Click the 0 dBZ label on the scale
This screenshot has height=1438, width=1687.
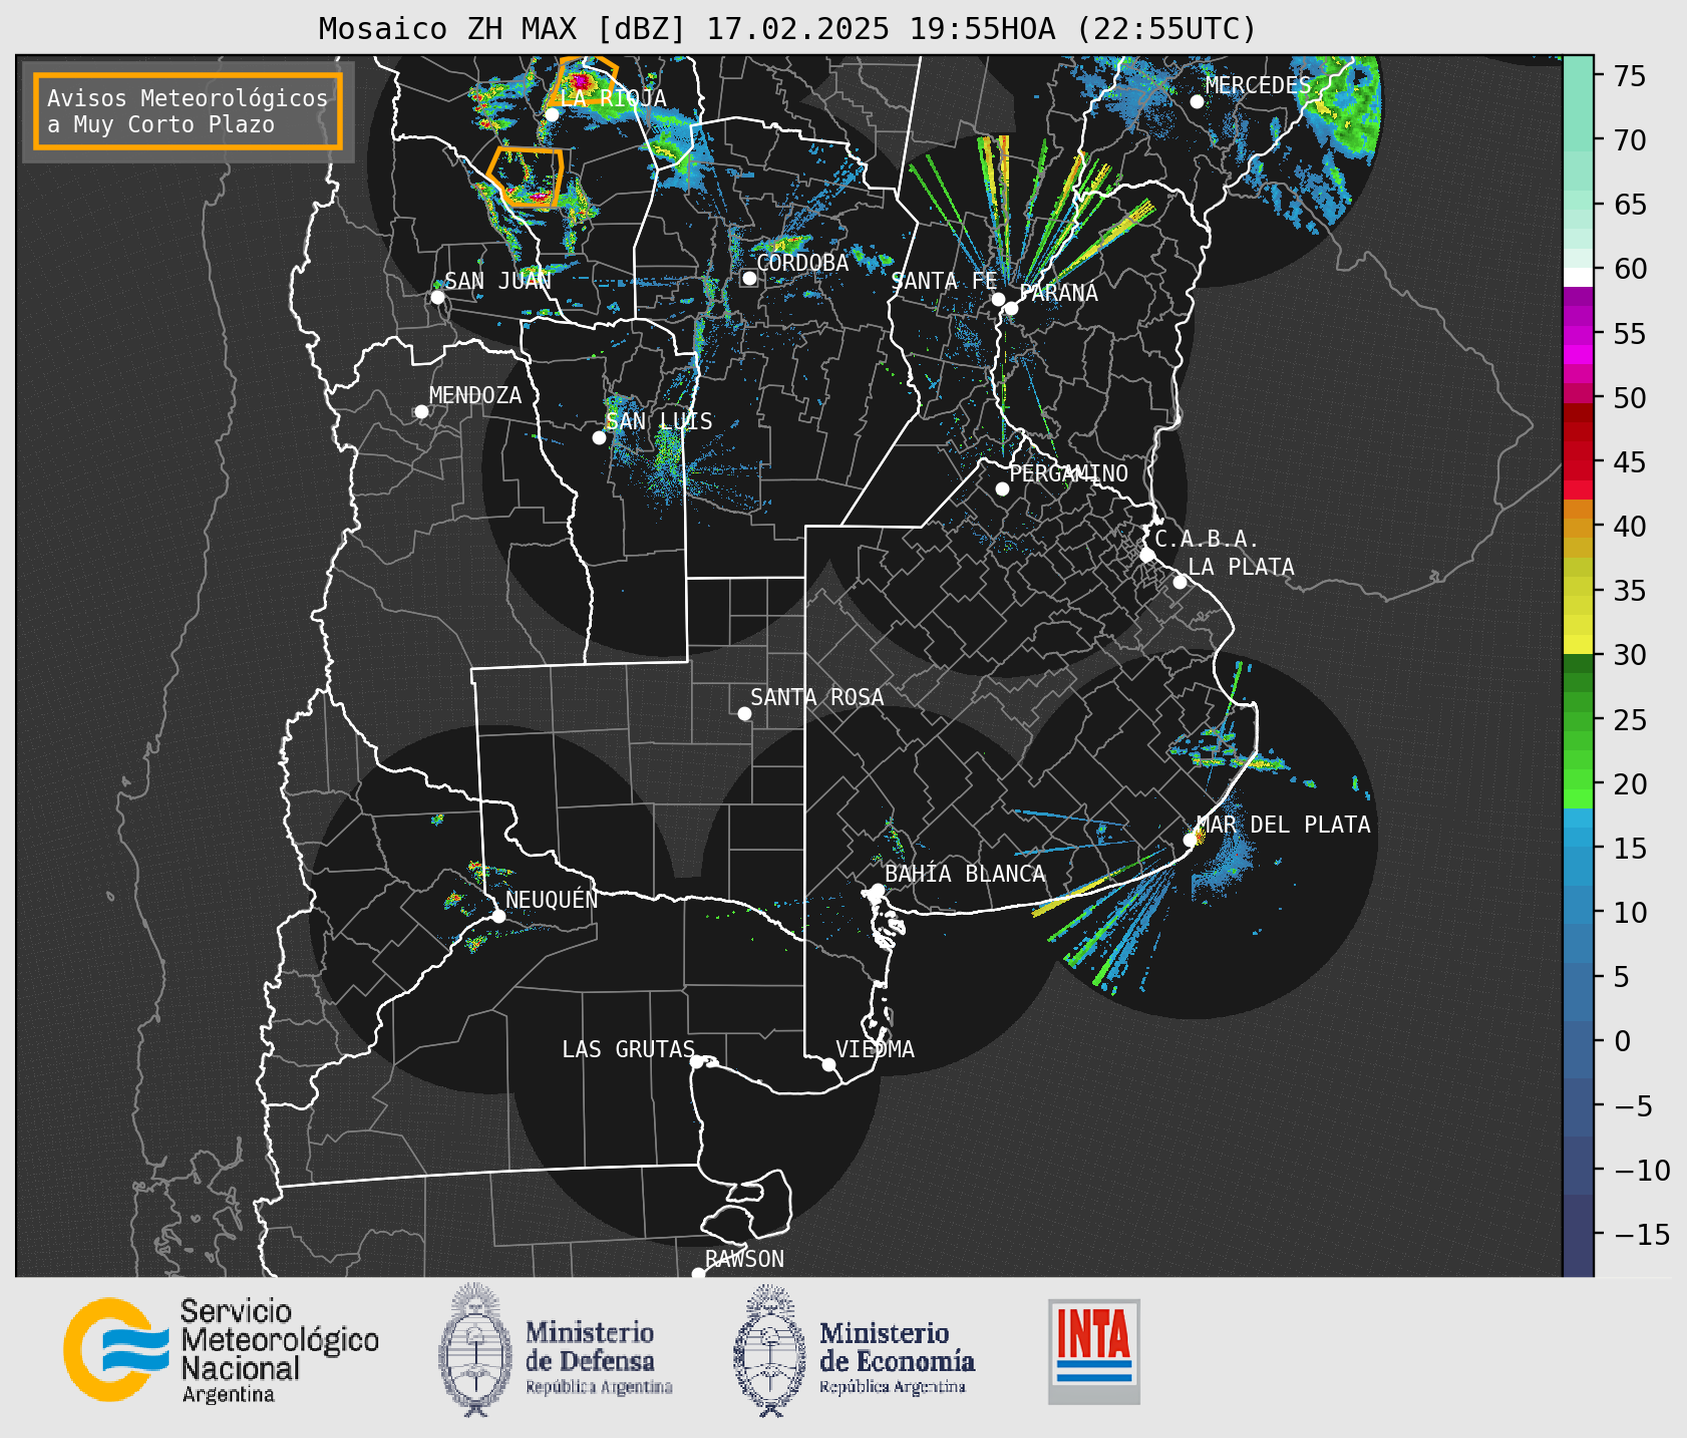coord(1622,1041)
